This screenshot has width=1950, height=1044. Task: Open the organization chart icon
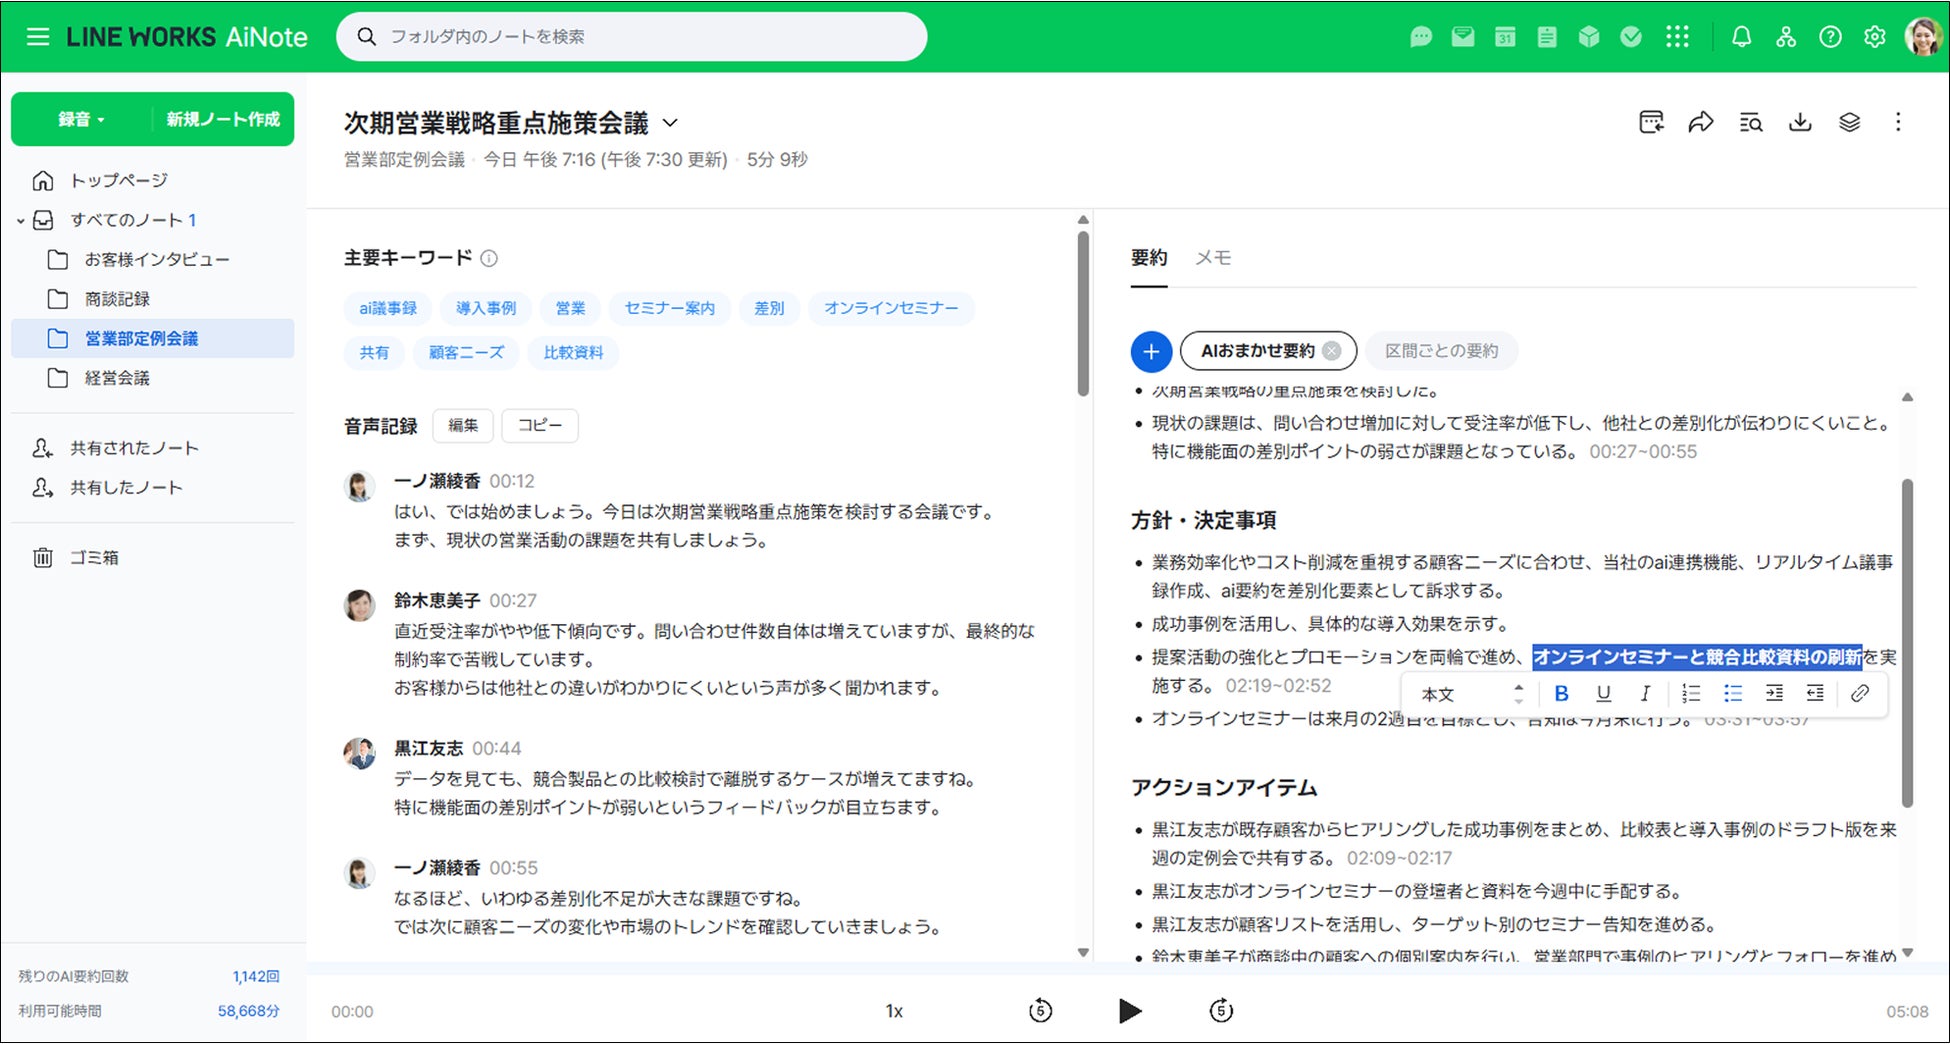coord(1786,37)
